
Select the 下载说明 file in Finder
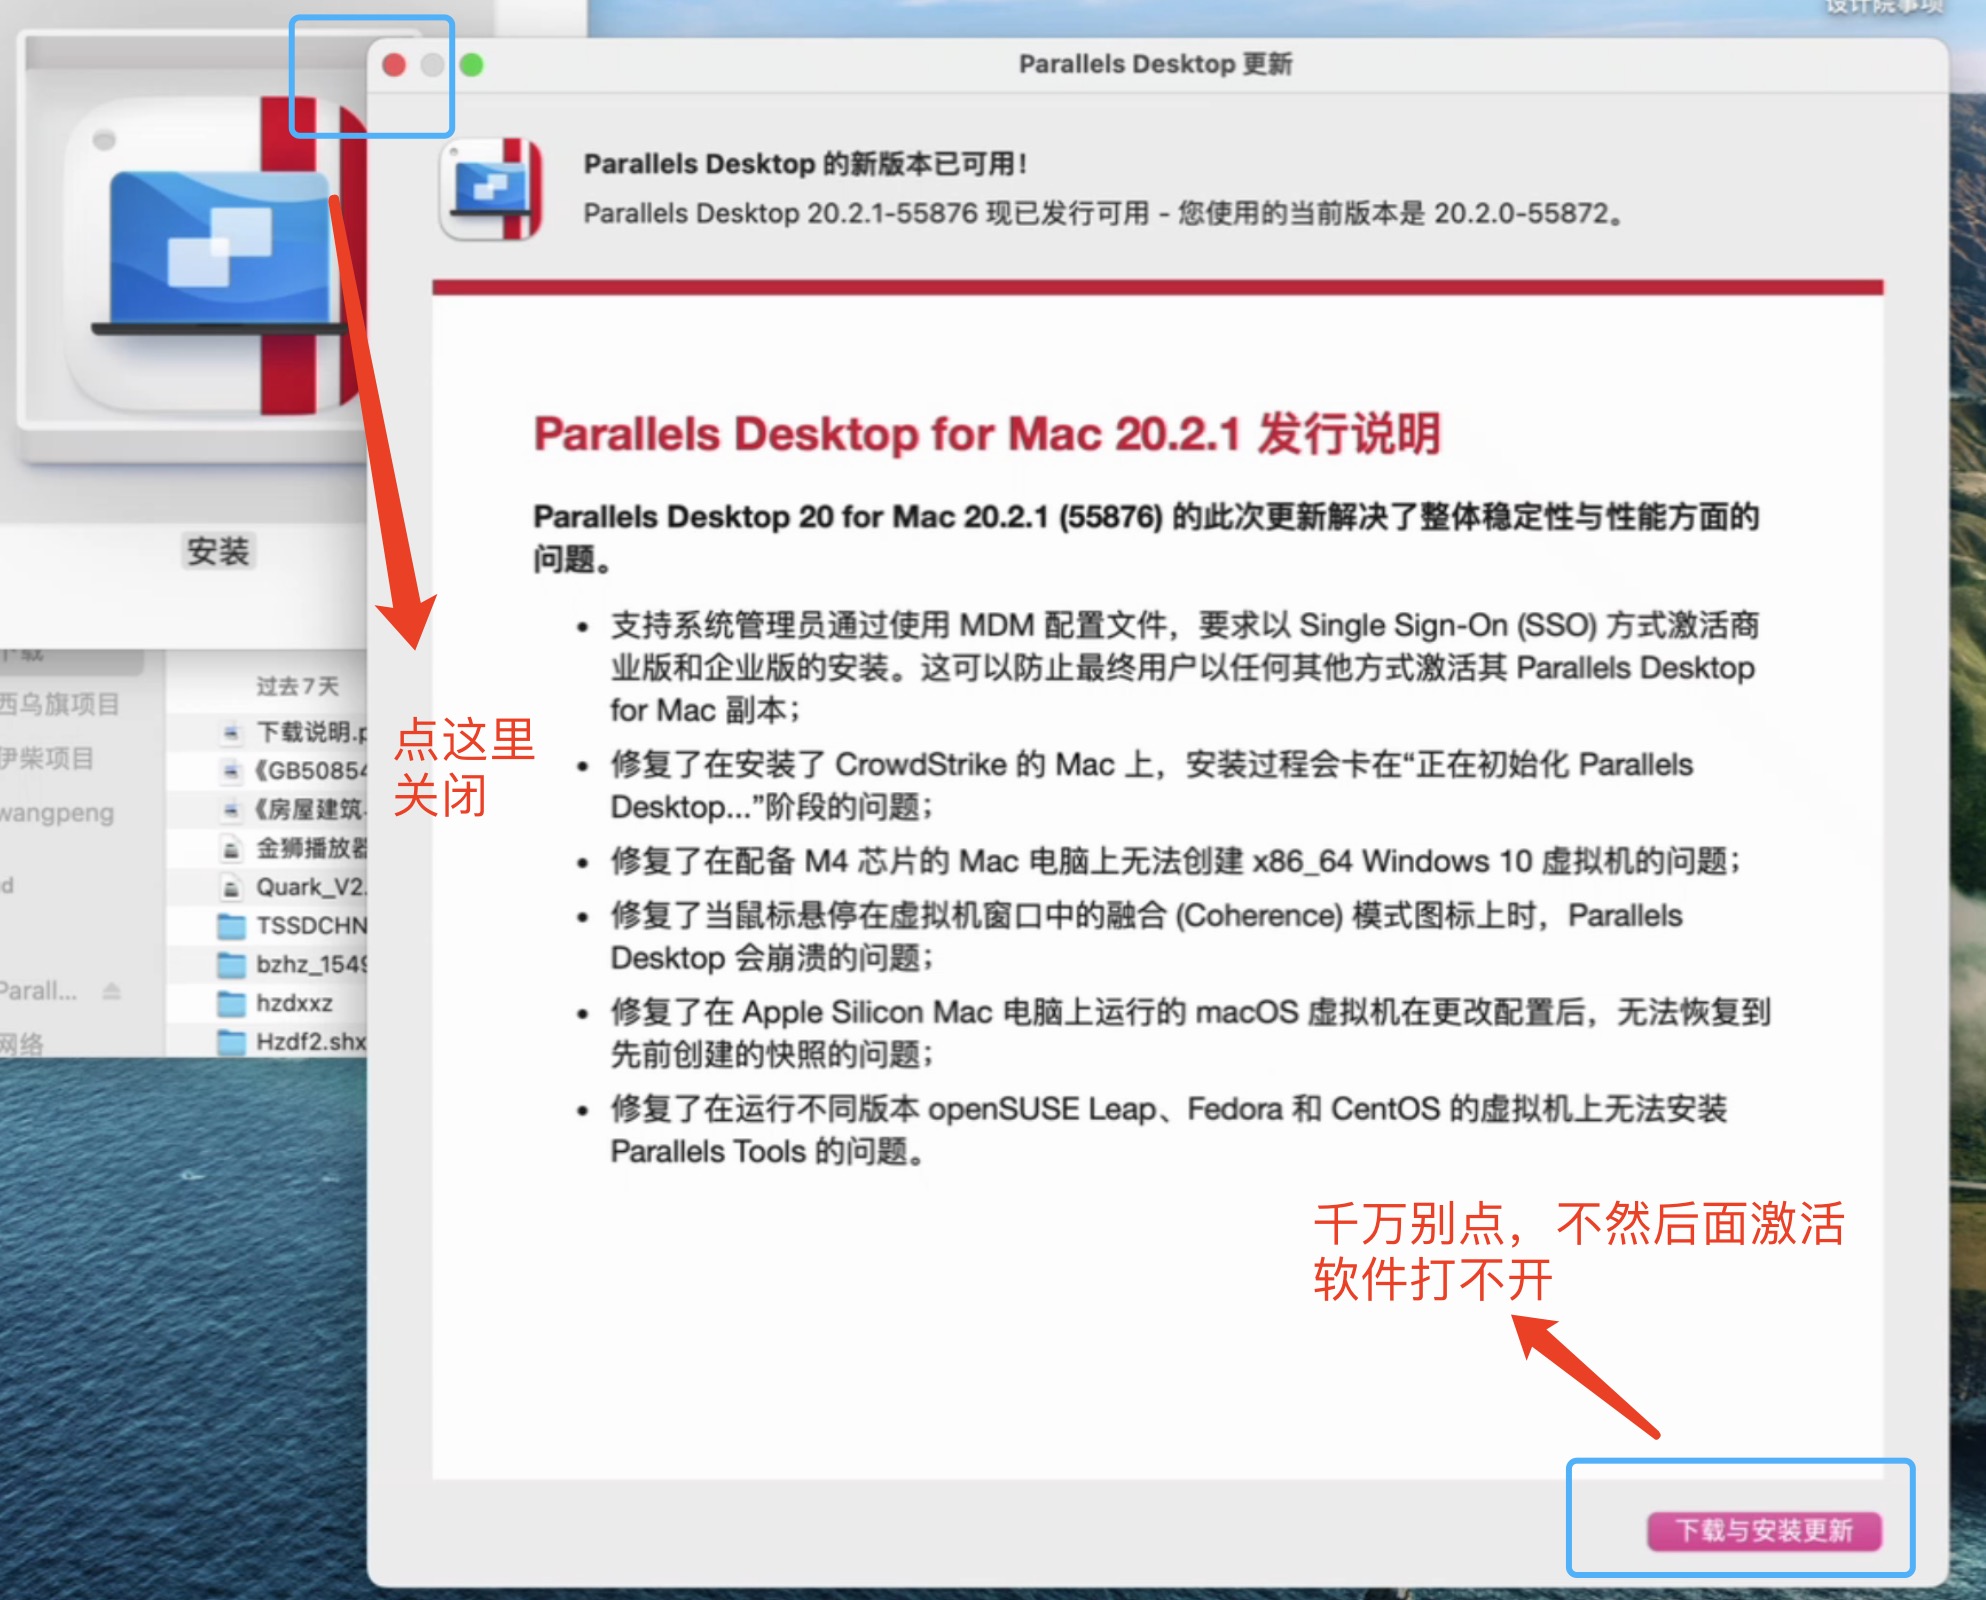310,732
